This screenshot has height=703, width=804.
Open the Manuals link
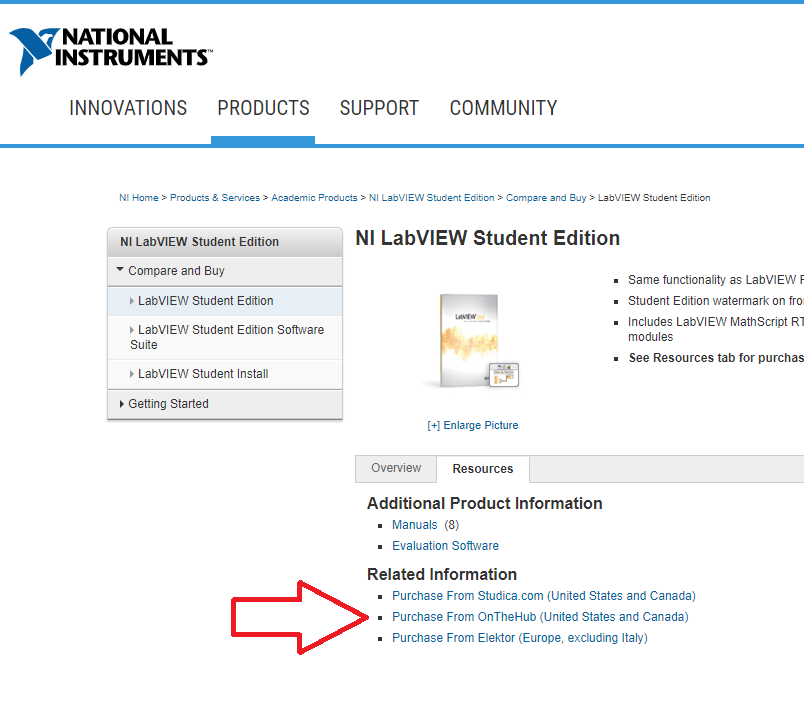click(415, 525)
